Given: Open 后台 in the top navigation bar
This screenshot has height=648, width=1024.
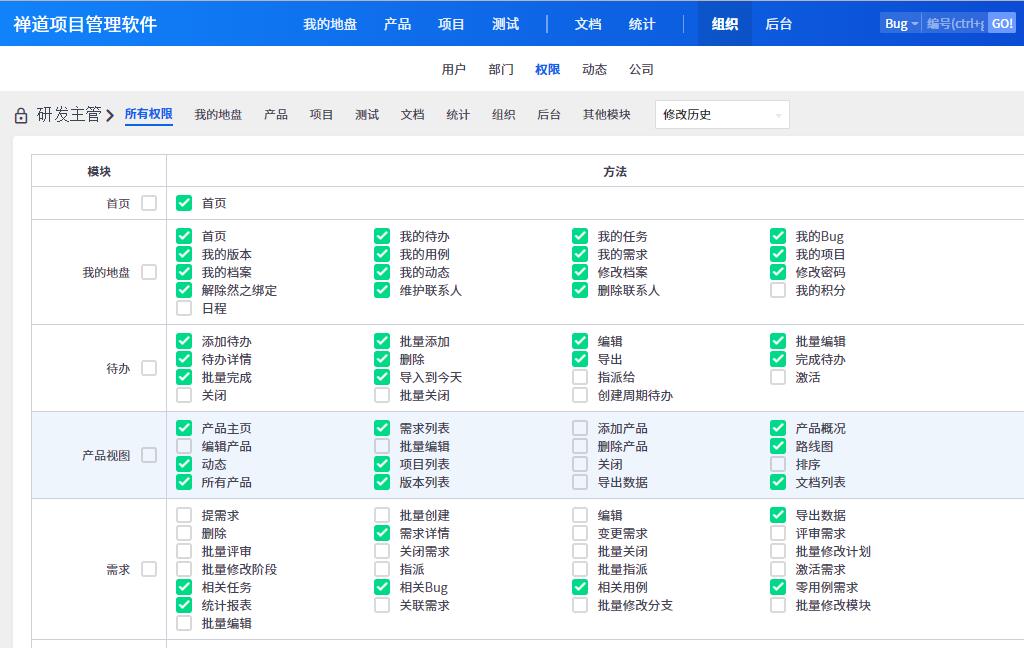Looking at the screenshot, I should (779, 24).
